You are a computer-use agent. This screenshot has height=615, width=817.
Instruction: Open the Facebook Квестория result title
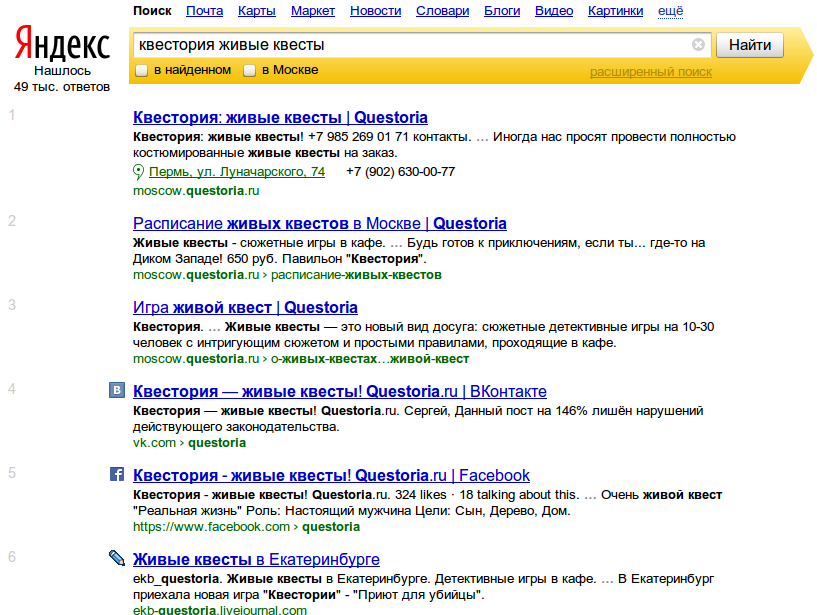click(331, 475)
